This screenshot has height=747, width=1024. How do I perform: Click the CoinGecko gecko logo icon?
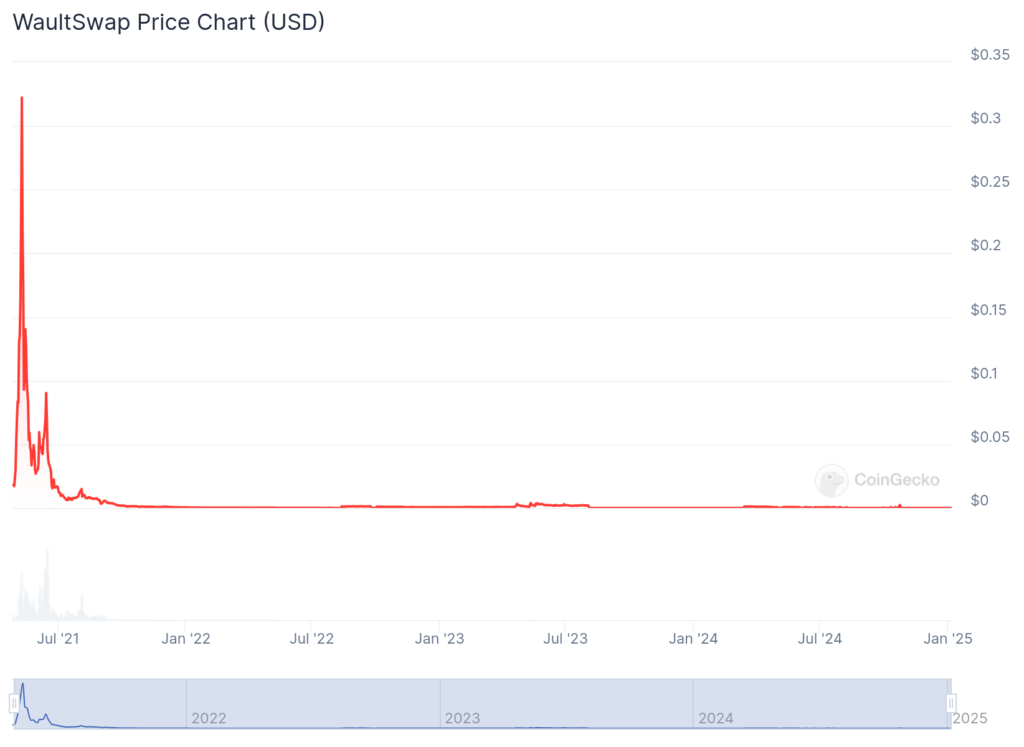(831, 480)
